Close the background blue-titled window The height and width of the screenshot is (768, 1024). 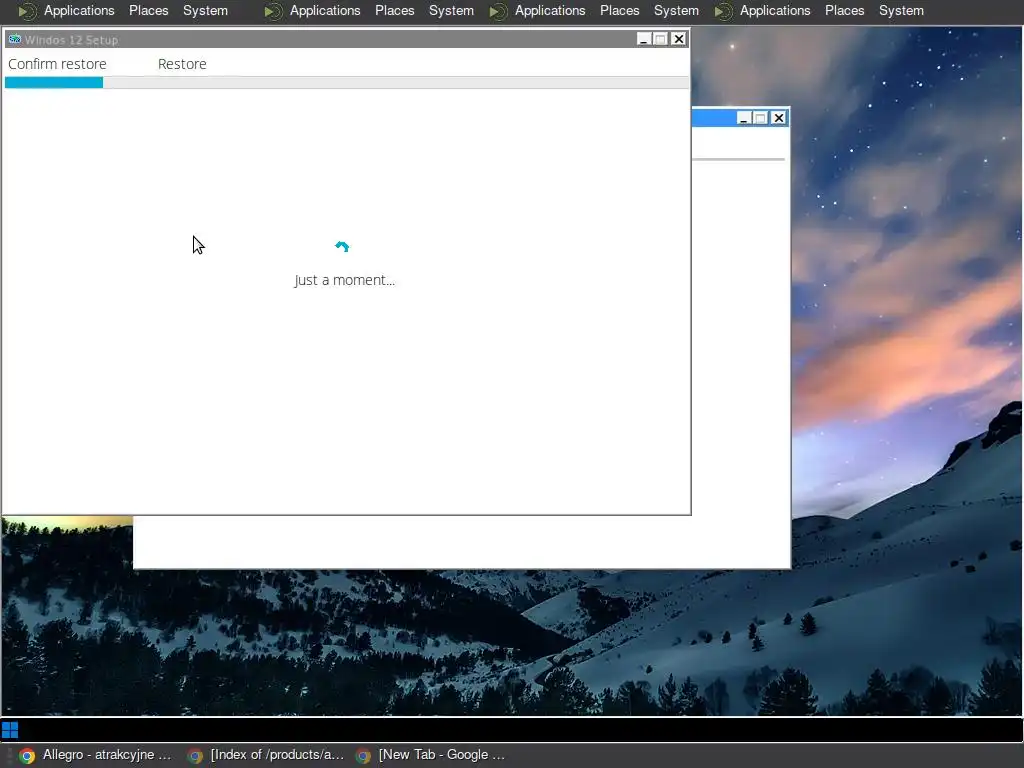click(778, 118)
